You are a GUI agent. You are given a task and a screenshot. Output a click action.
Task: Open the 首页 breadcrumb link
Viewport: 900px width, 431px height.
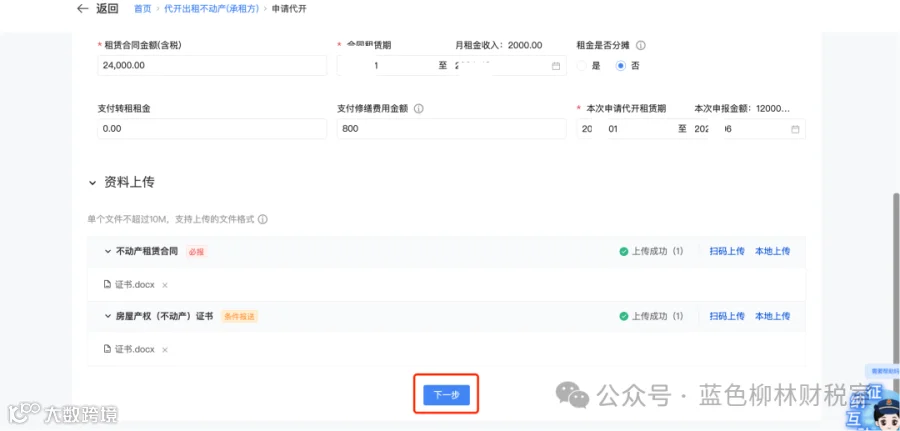(142, 9)
